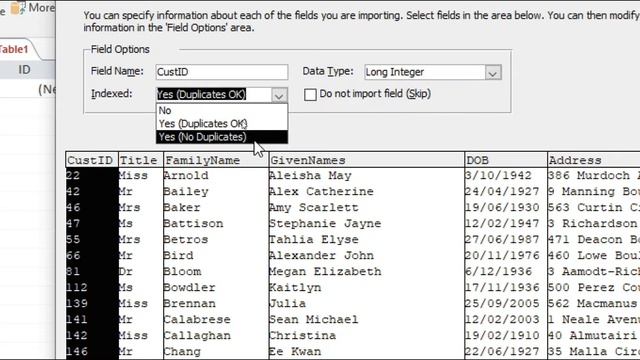Open the Data Type dropdown arrow

pyautogui.click(x=493, y=73)
